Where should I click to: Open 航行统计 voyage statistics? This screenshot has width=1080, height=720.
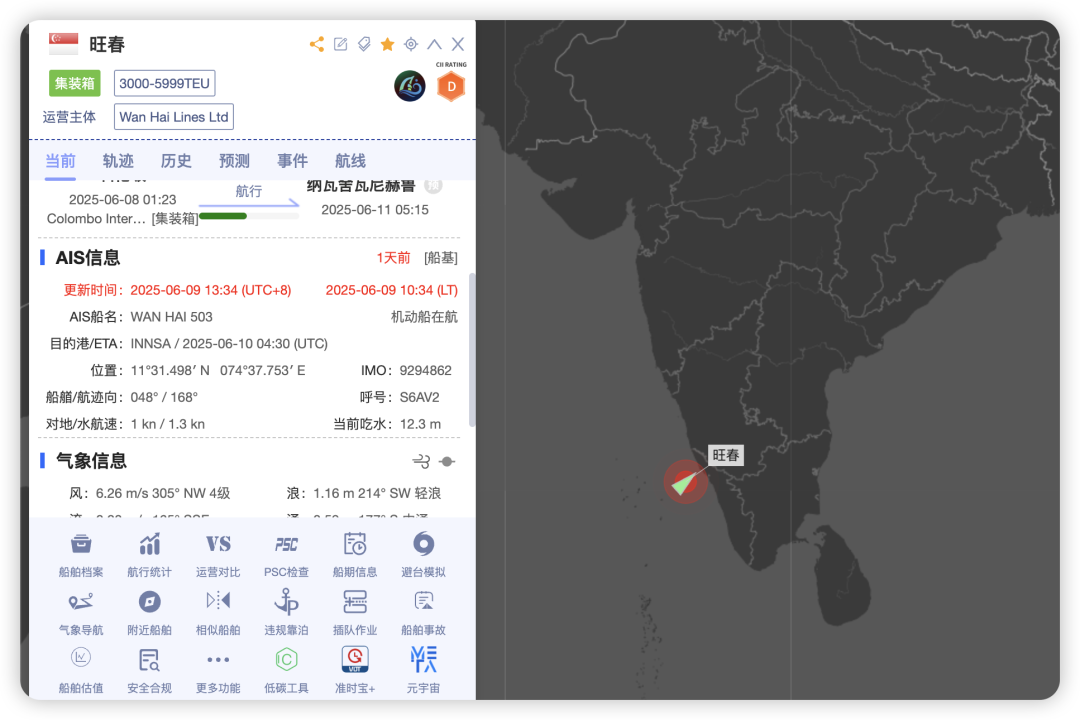[x=149, y=555]
